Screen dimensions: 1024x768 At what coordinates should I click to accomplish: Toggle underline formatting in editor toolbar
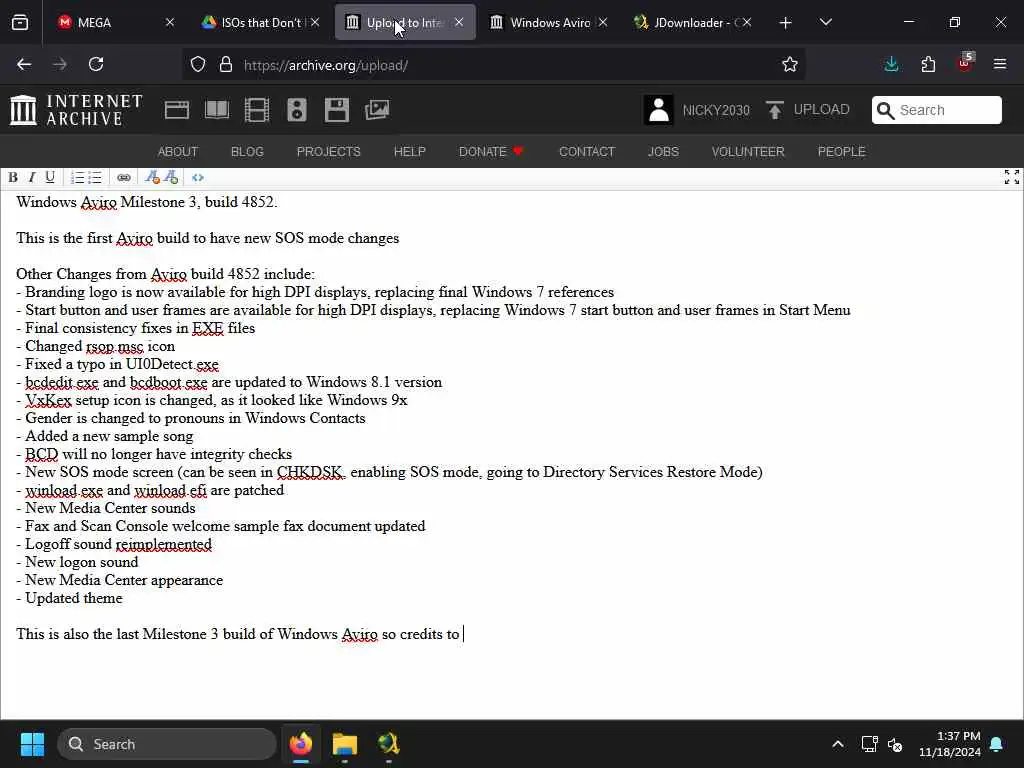(x=50, y=178)
